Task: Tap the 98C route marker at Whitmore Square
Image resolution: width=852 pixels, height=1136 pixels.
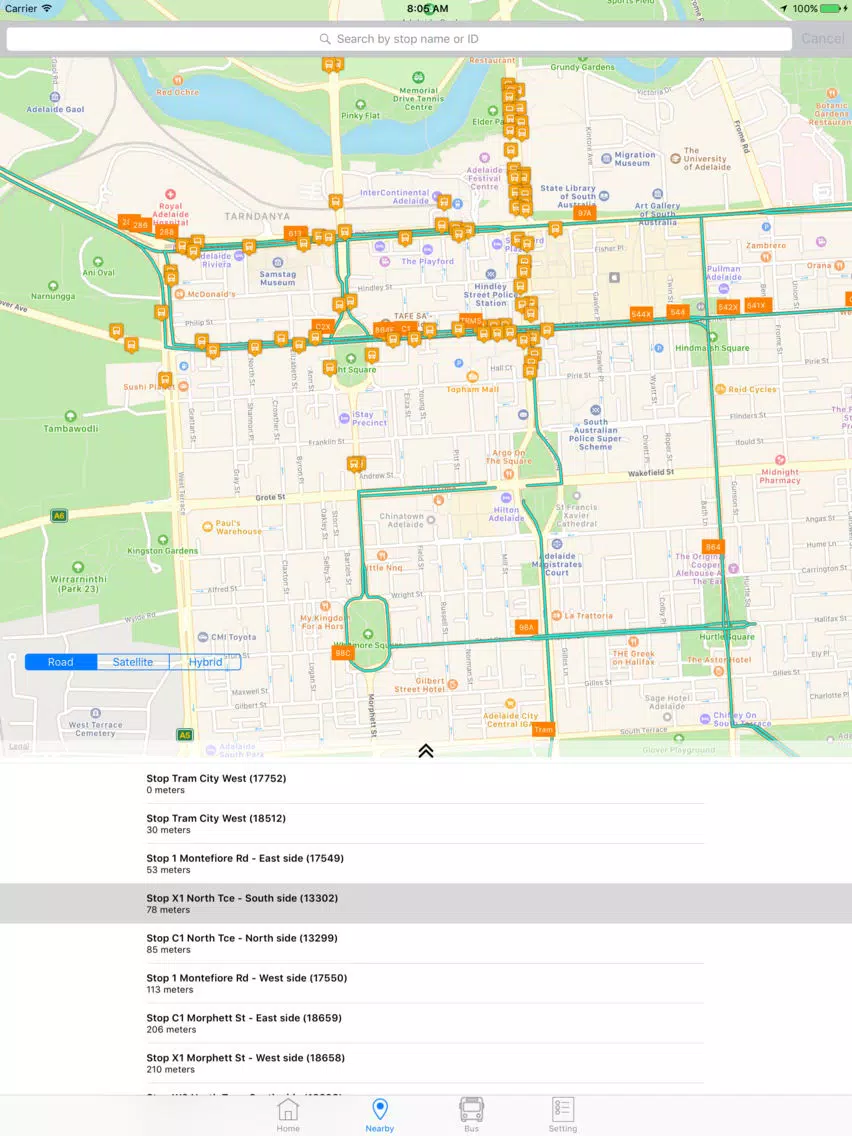Action: 343,653
